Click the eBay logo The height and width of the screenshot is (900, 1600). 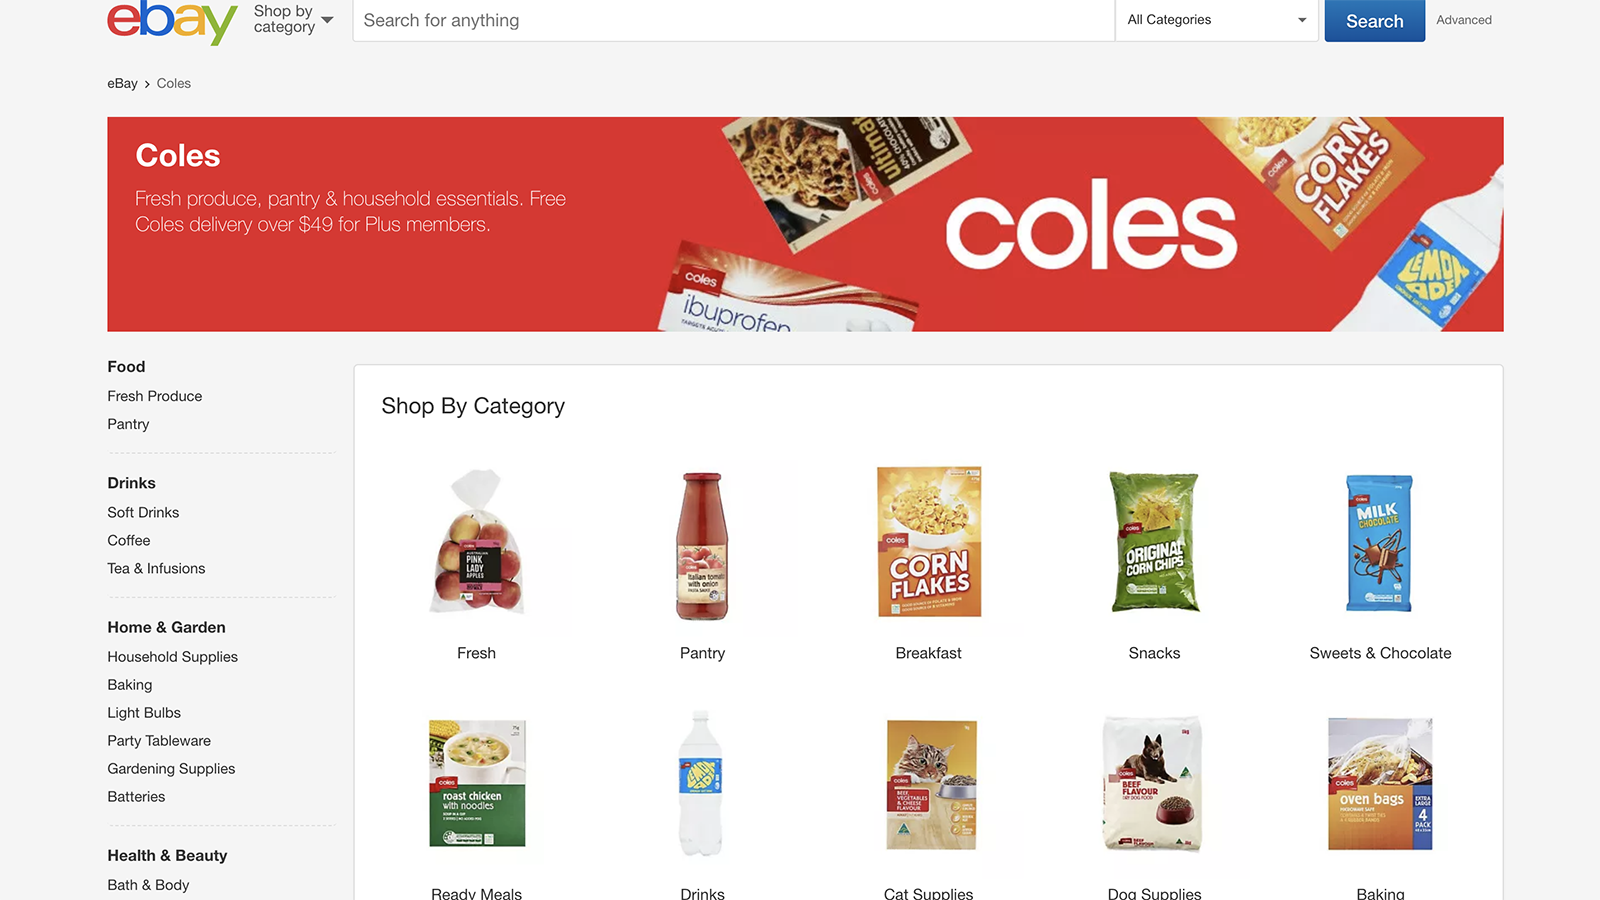click(172, 21)
